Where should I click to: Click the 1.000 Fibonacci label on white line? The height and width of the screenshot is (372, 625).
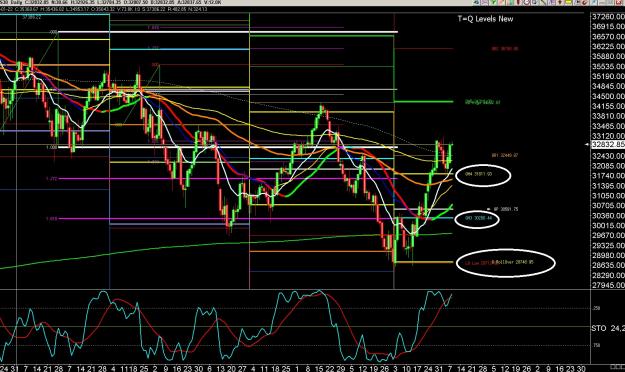(x=52, y=148)
